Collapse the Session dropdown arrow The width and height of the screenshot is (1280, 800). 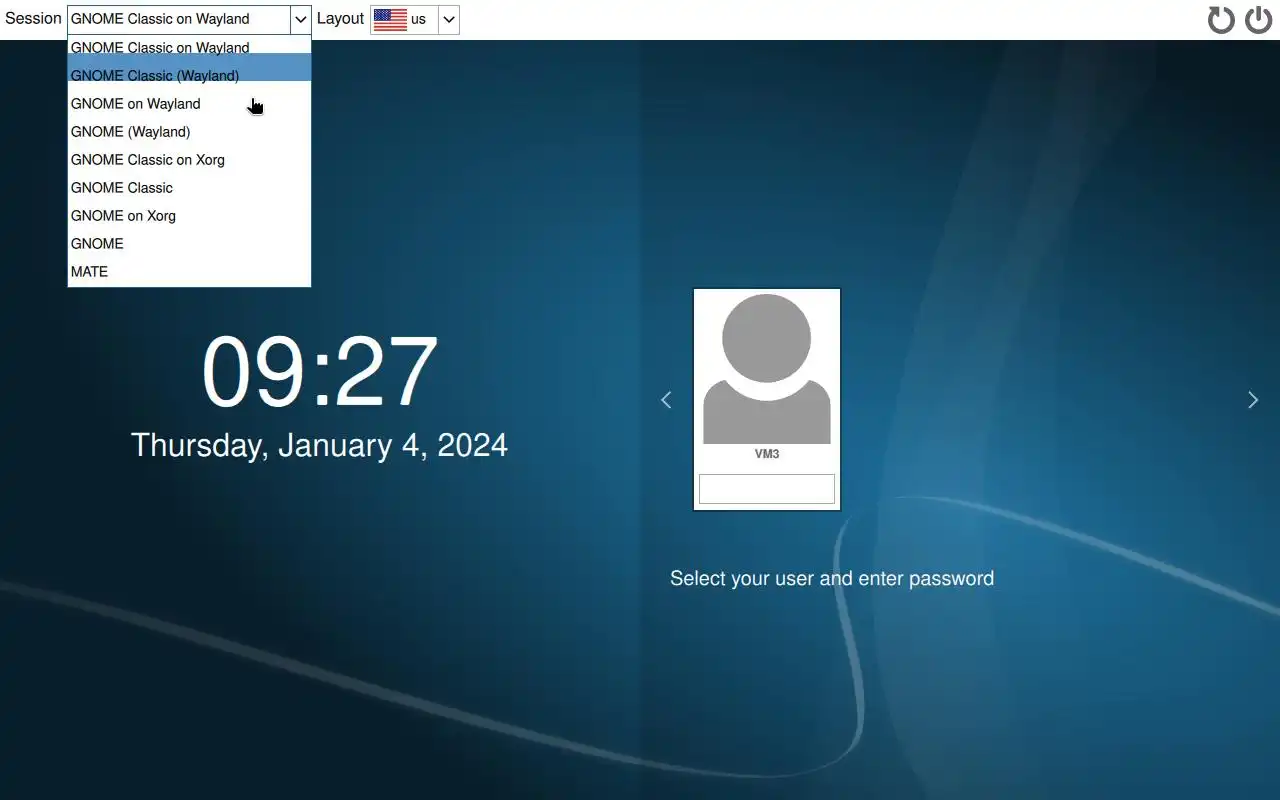pos(301,19)
